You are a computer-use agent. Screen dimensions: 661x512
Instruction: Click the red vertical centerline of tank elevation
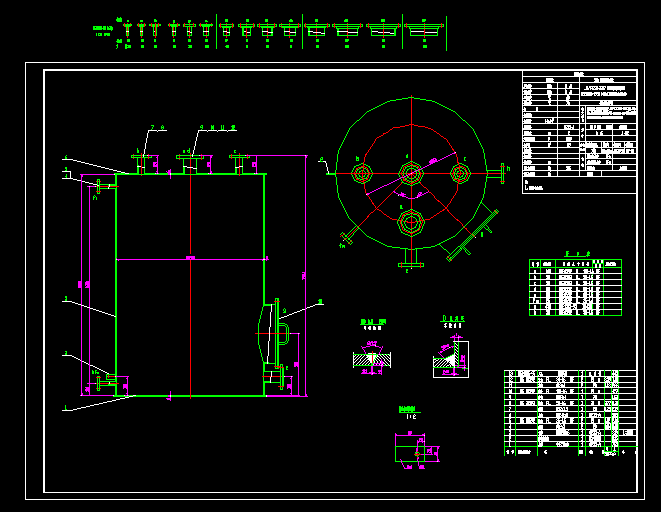click(191, 276)
